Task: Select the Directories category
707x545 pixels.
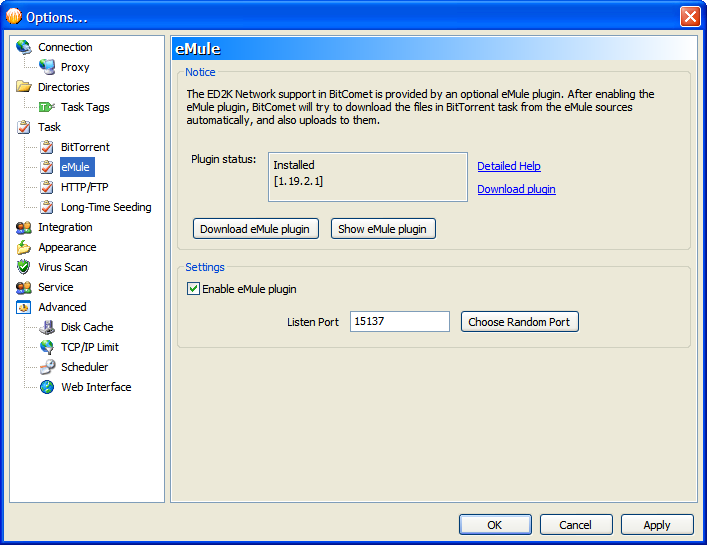Action: [64, 87]
